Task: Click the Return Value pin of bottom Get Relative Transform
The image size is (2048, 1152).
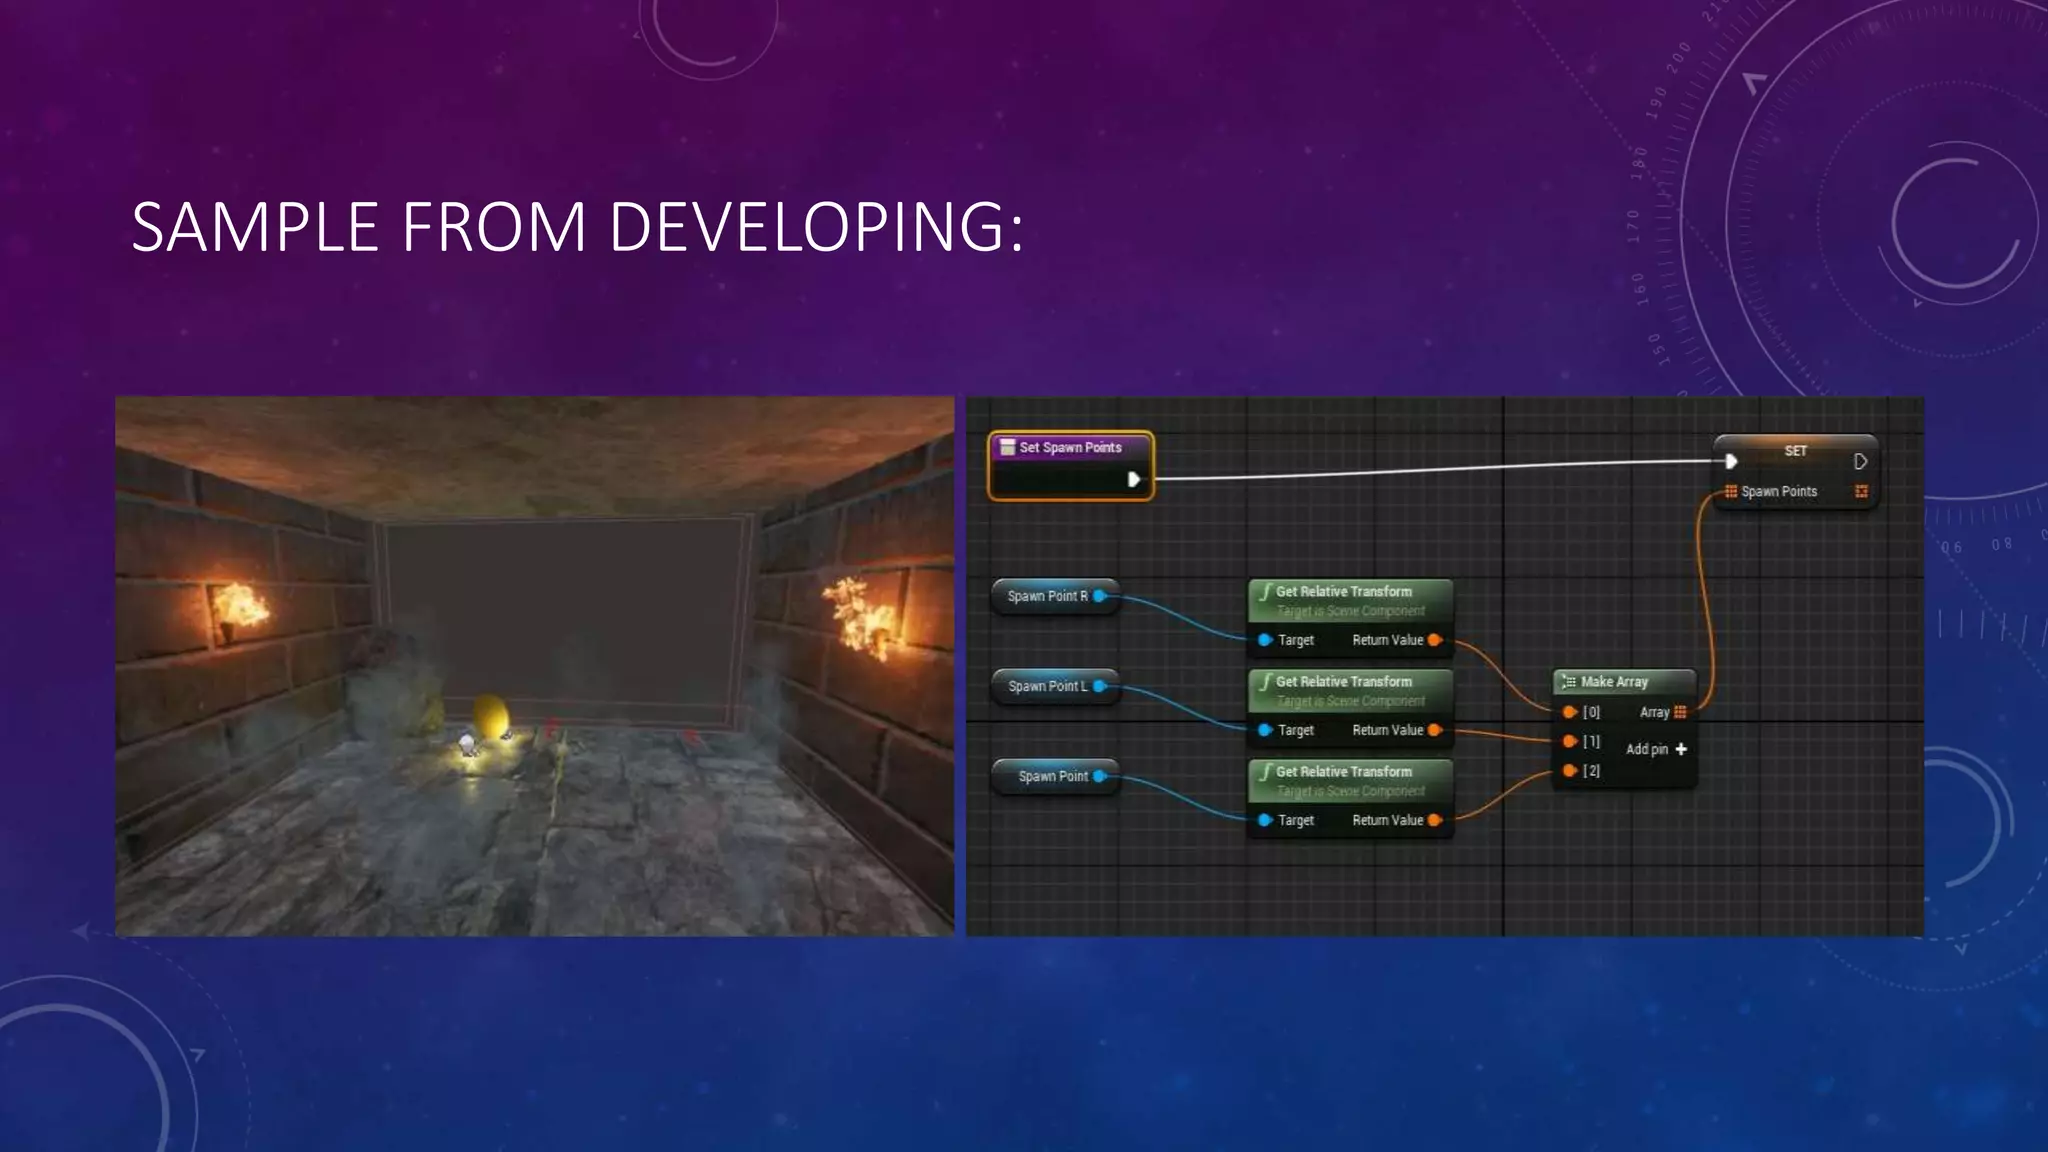Action: pyautogui.click(x=1435, y=820)
